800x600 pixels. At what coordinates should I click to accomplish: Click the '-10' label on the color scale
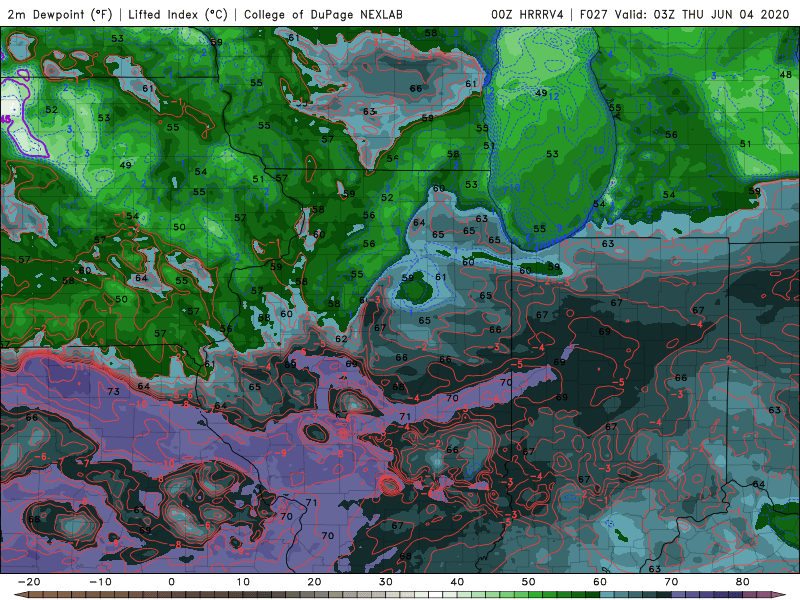(100, 582)
